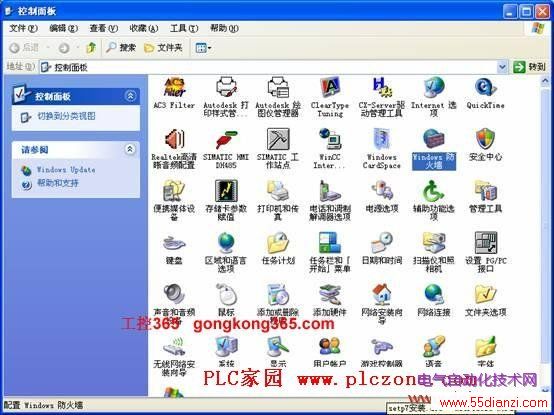Click the Windows Update link
554x415 pixels.
tap(66, 170)
